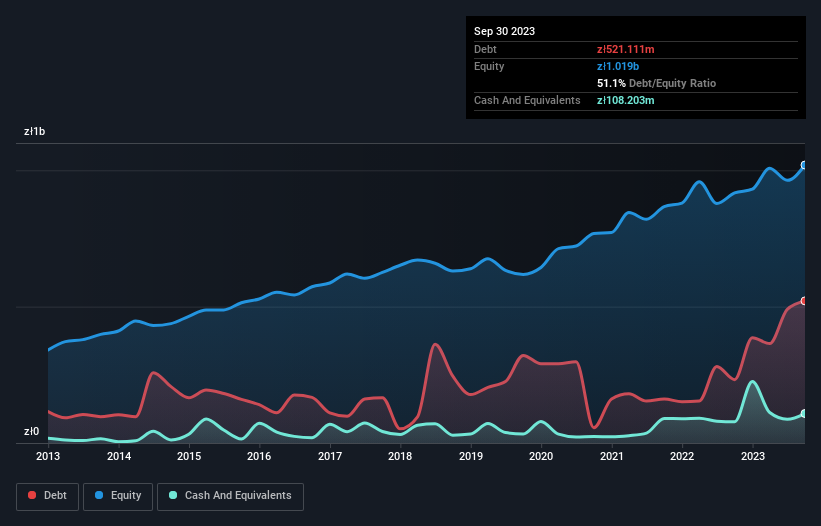Toggle the Equity legend button

[x=118, y=496]
